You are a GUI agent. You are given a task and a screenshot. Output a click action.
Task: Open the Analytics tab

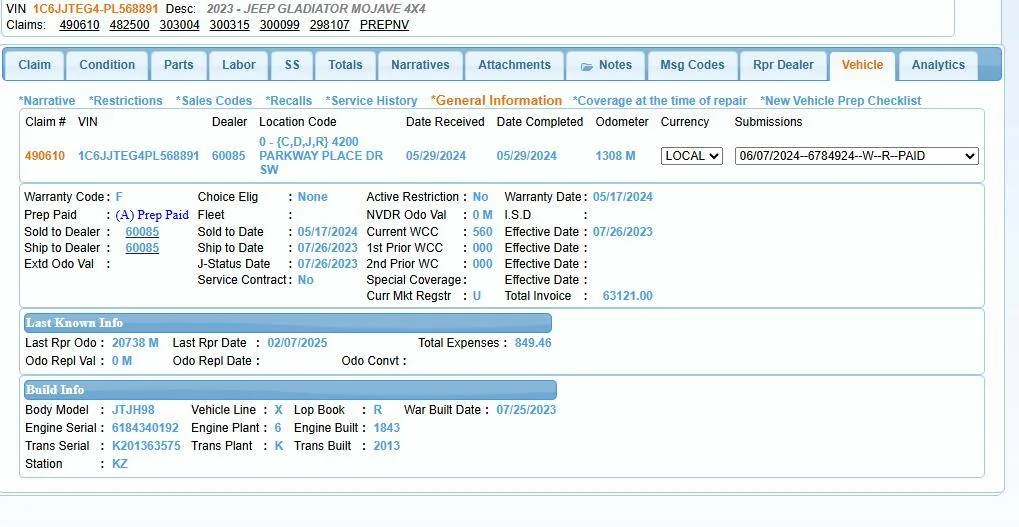point(938,66)
